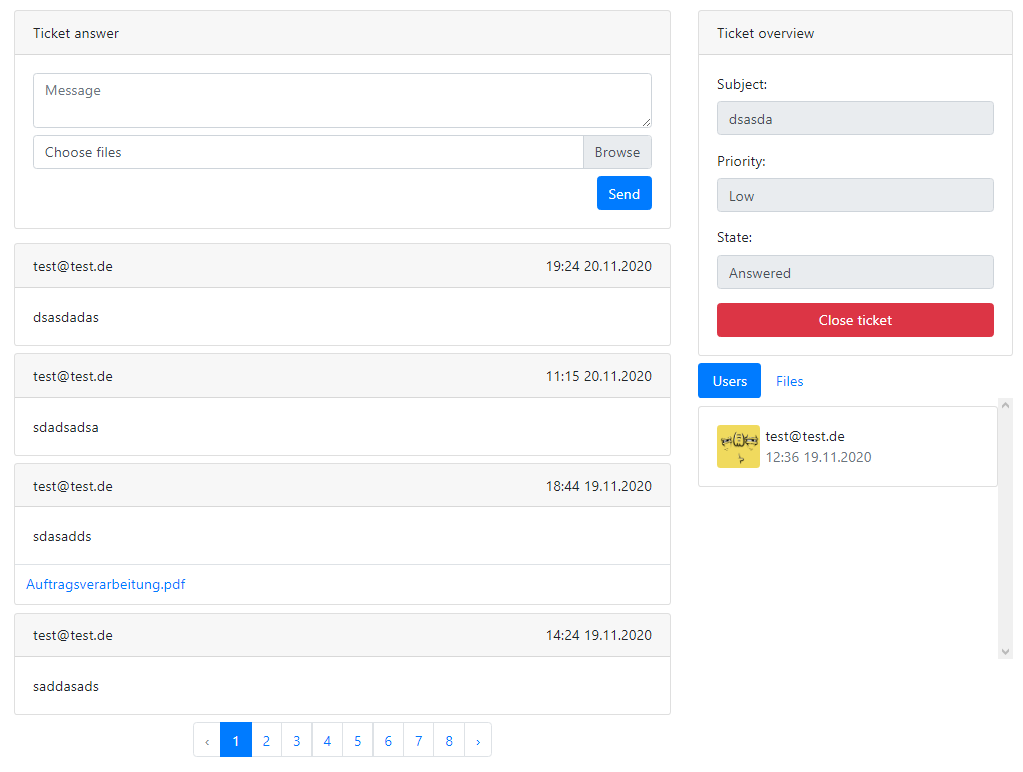
Task: Go to page 2 of messages
Action: pyautogui.click(x=266, y=740)
